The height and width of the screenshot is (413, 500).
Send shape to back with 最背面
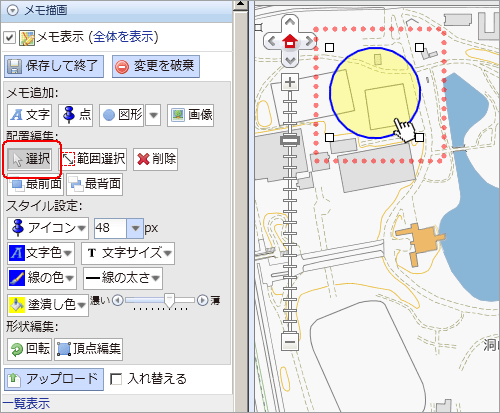[x=95, y=184]
